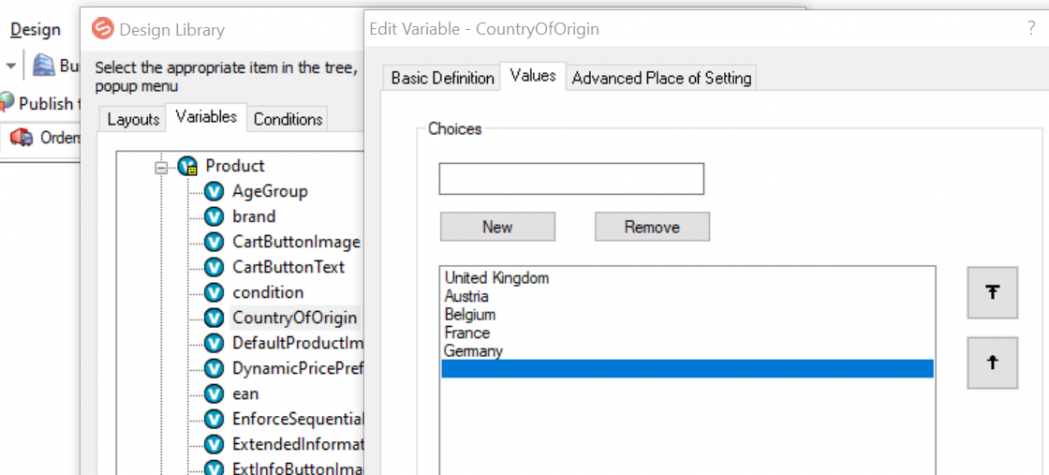Click the variable icon next to AgeGroup
Image resolution: width=1049 pixels, height=475 pixels.
[214, 191]
